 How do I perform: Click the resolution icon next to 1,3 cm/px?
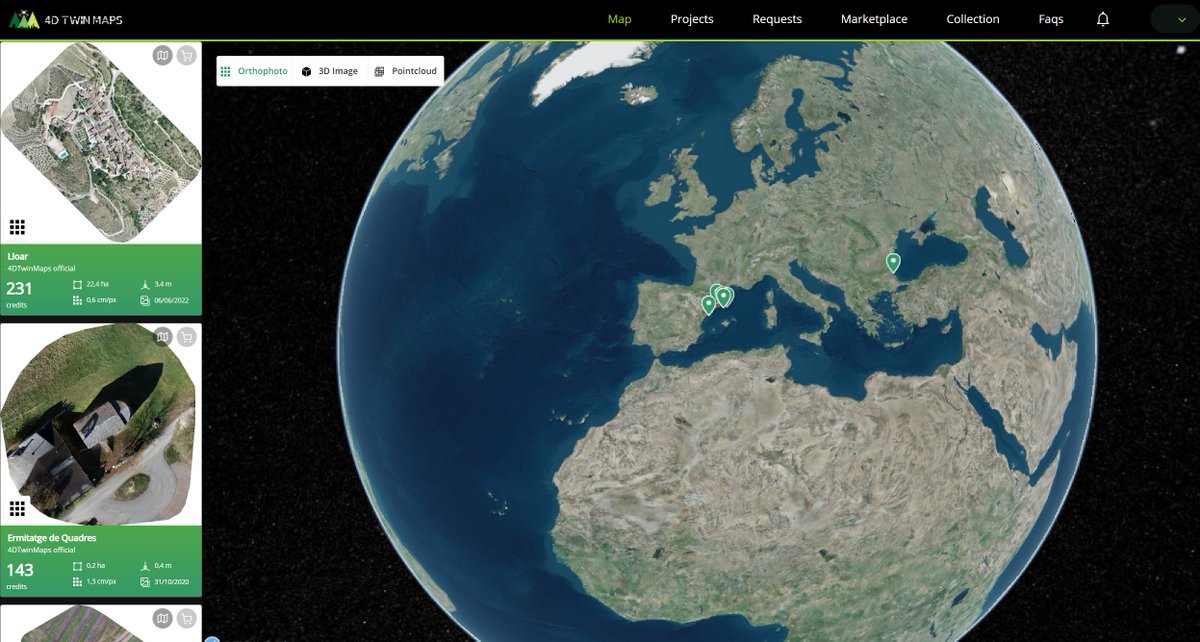(78, 581)
